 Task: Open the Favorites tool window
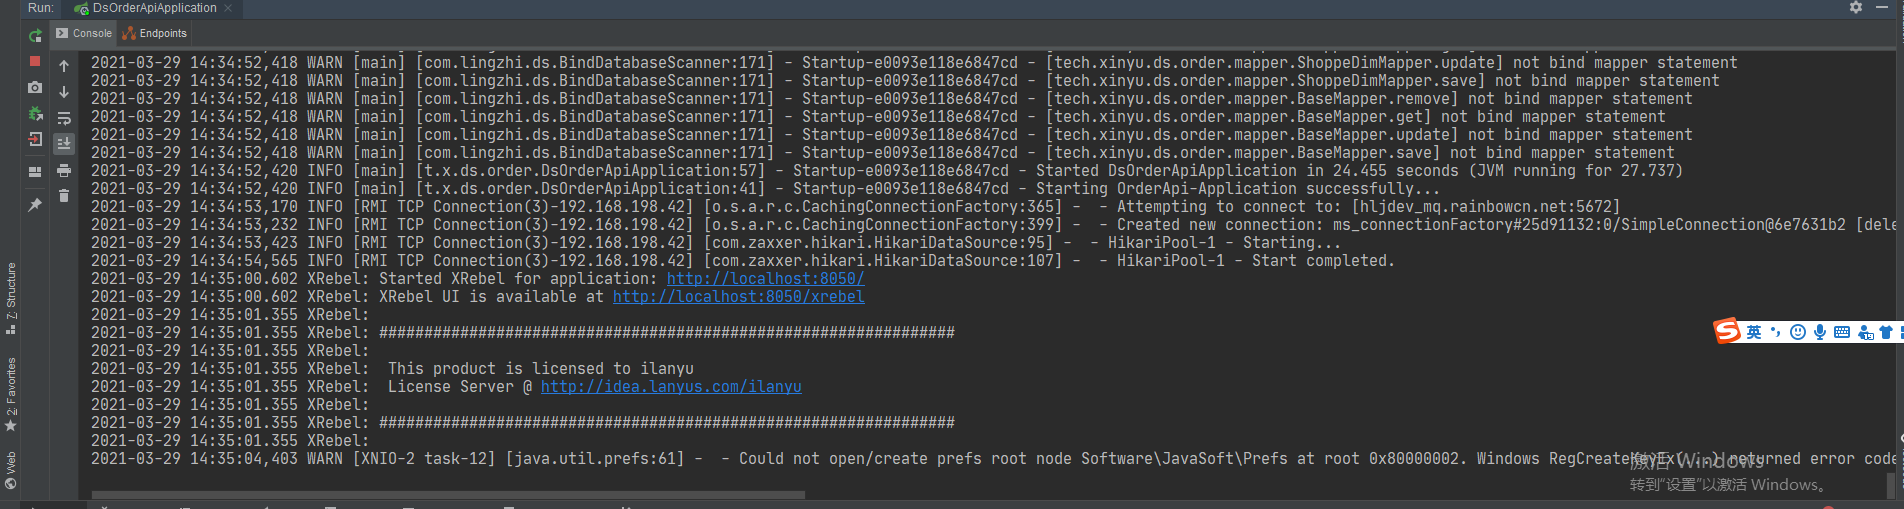coord(10,394)
